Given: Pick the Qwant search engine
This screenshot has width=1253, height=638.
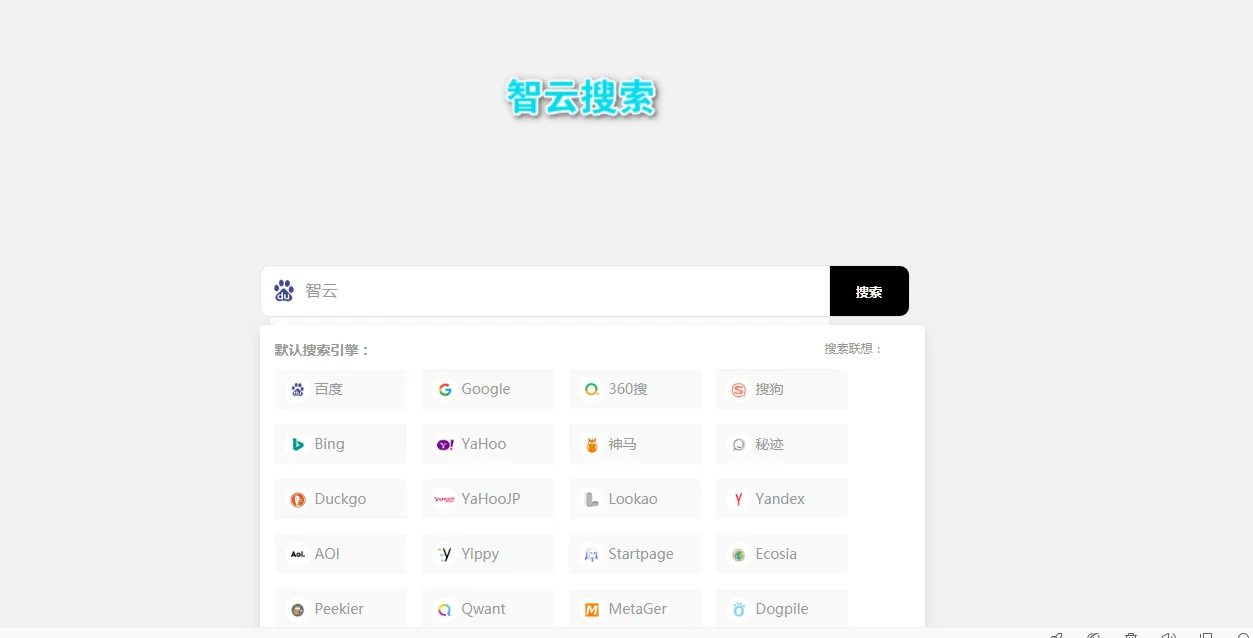Looking at the screenshot, I should click(488, 609).
